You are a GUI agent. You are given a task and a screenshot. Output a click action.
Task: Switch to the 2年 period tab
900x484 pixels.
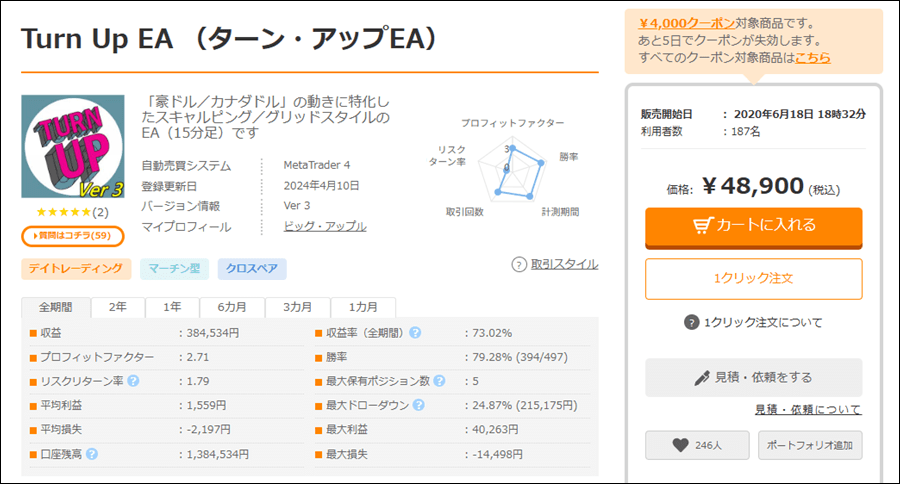point(118,307)
